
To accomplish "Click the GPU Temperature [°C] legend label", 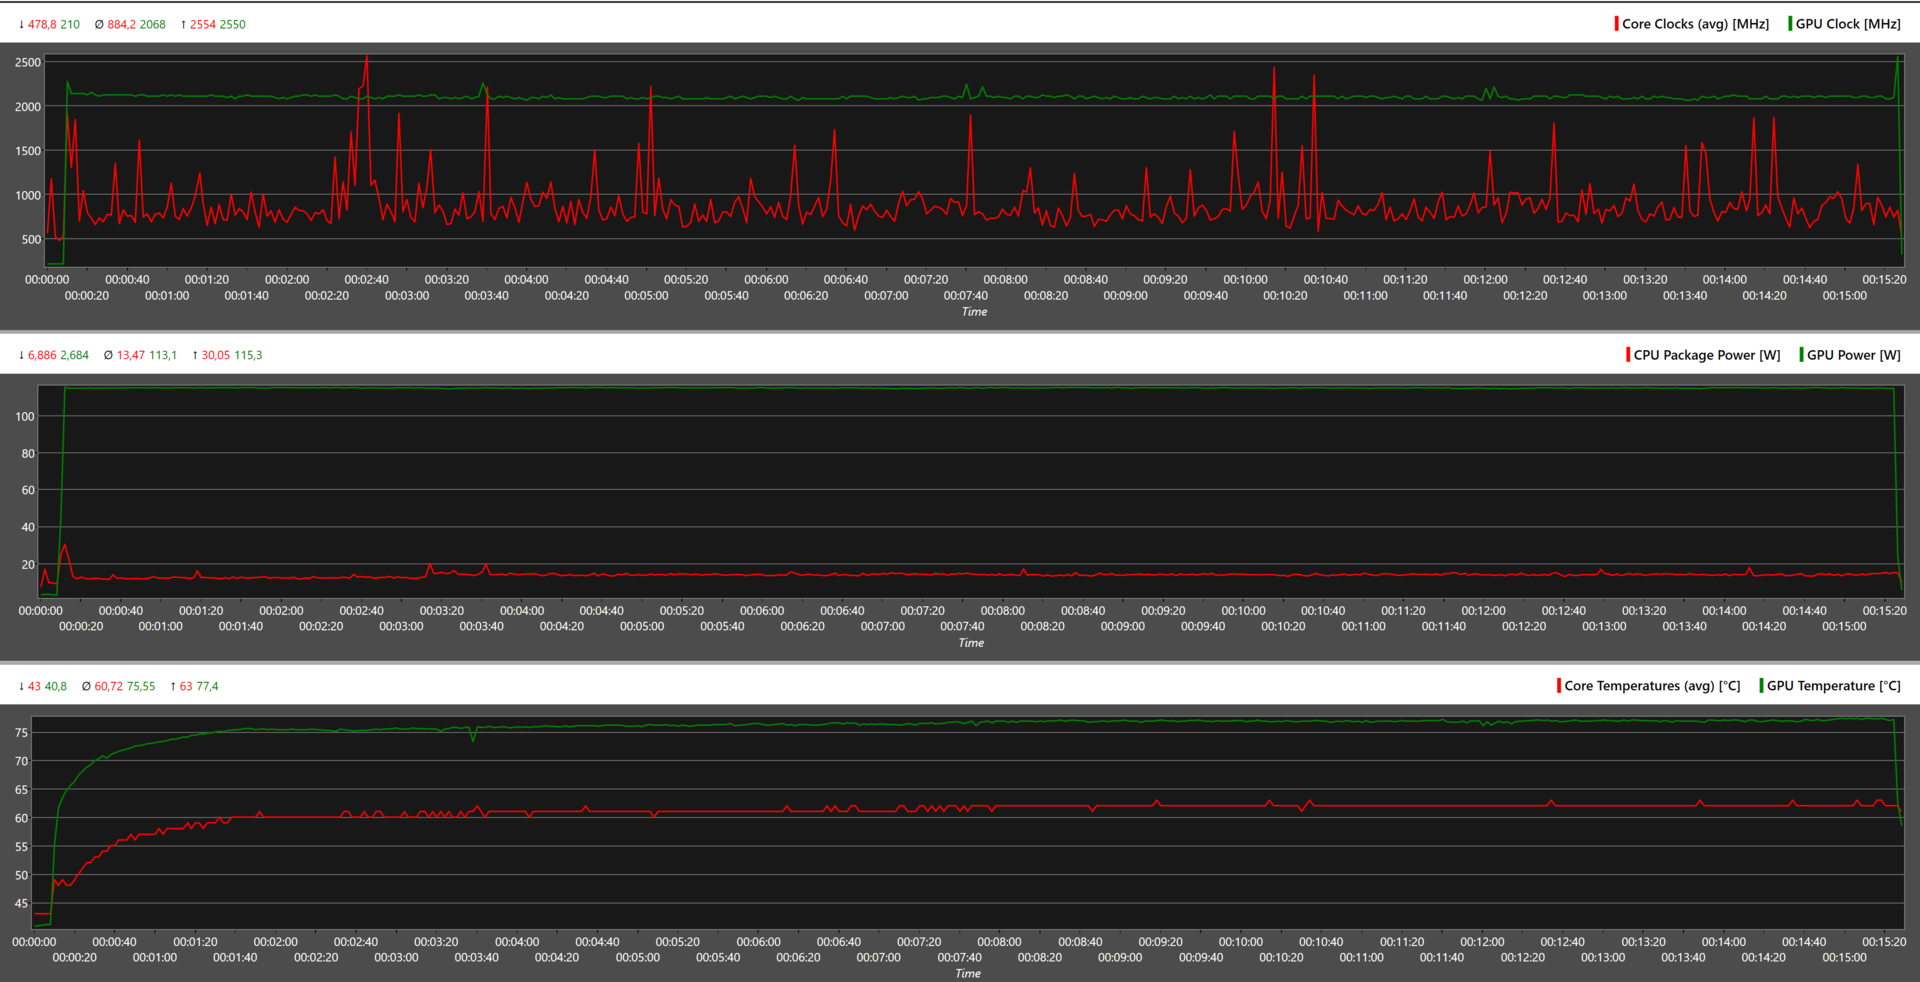I will pos(1834,686).
